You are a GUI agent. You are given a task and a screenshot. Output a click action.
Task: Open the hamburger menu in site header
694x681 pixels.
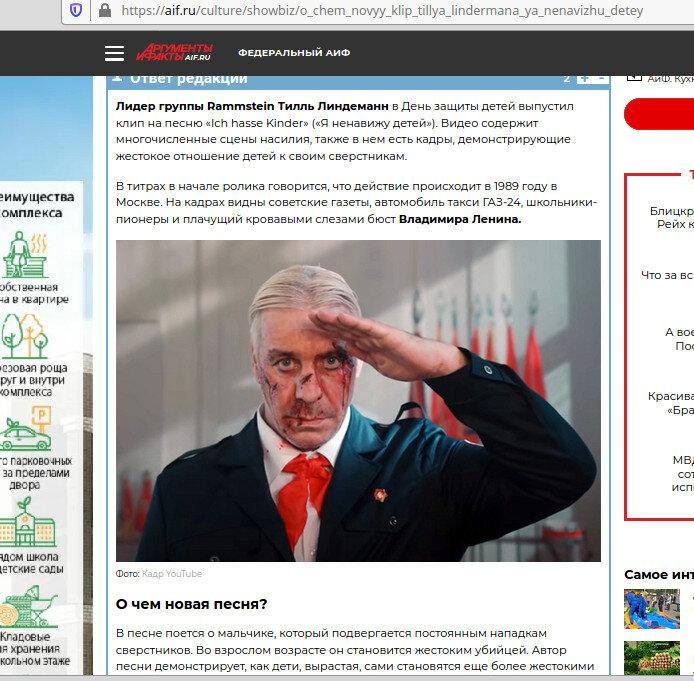pos(114,53)
